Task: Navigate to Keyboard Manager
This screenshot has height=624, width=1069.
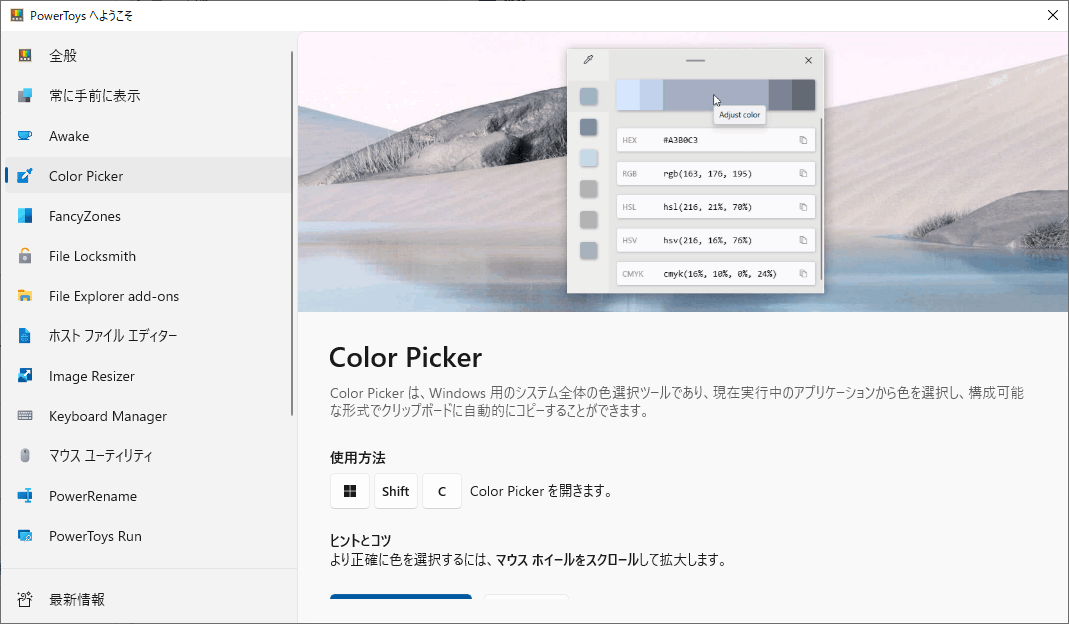Action: click(148, 416)
